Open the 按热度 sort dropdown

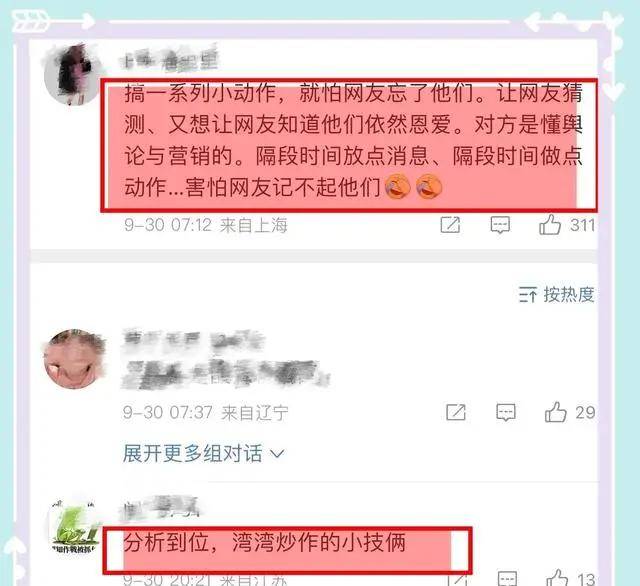556,294
